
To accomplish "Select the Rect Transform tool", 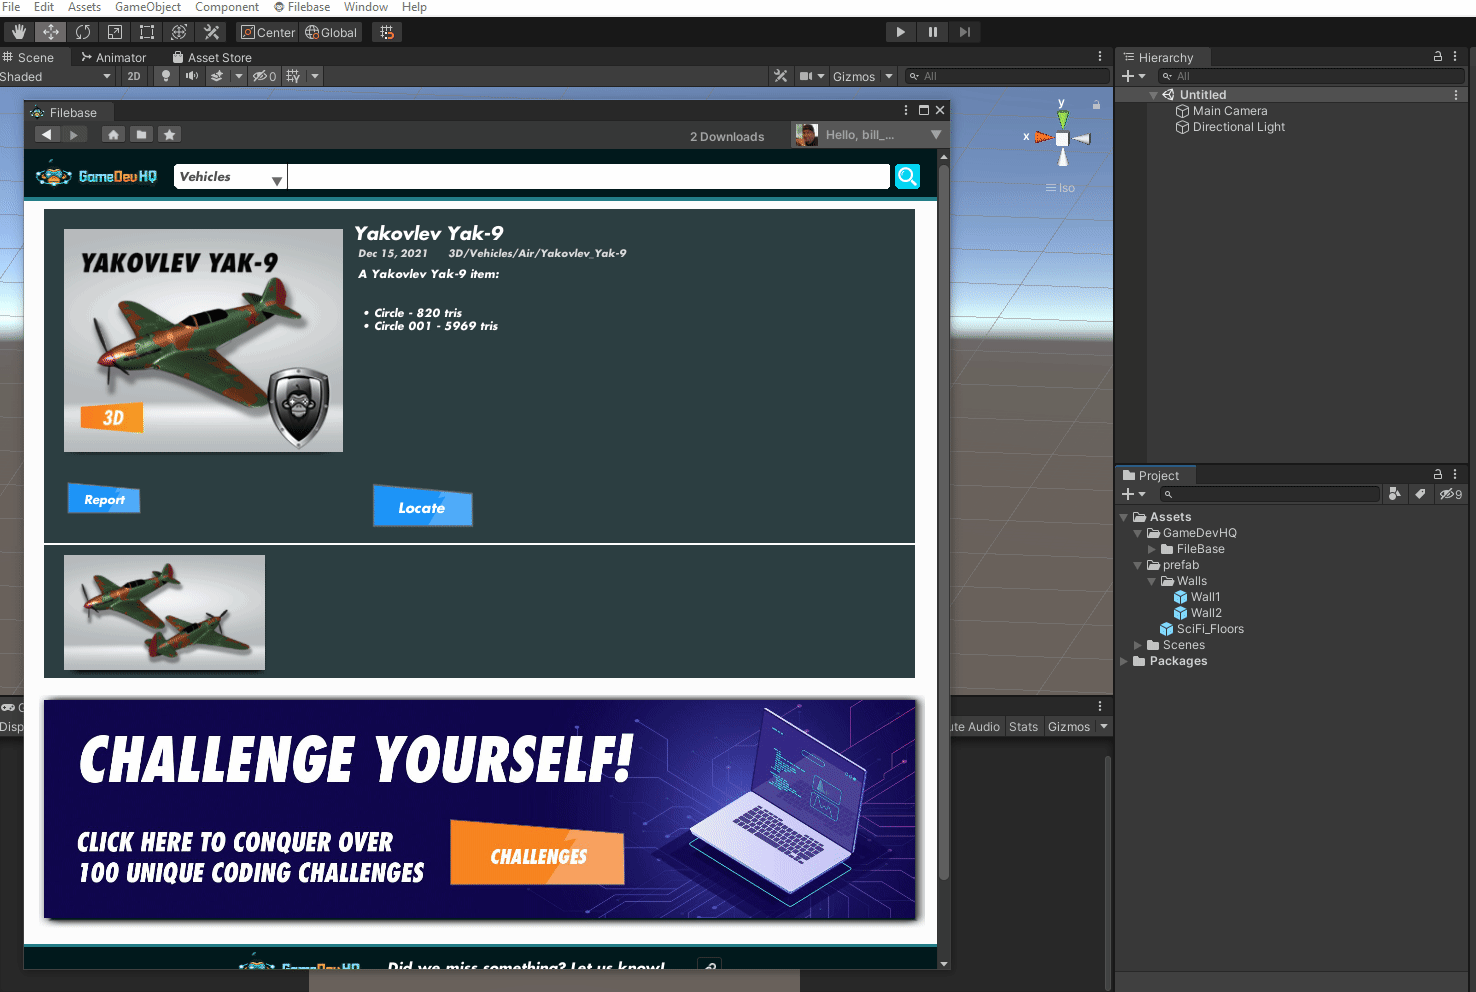I will (x=146, y=32).
